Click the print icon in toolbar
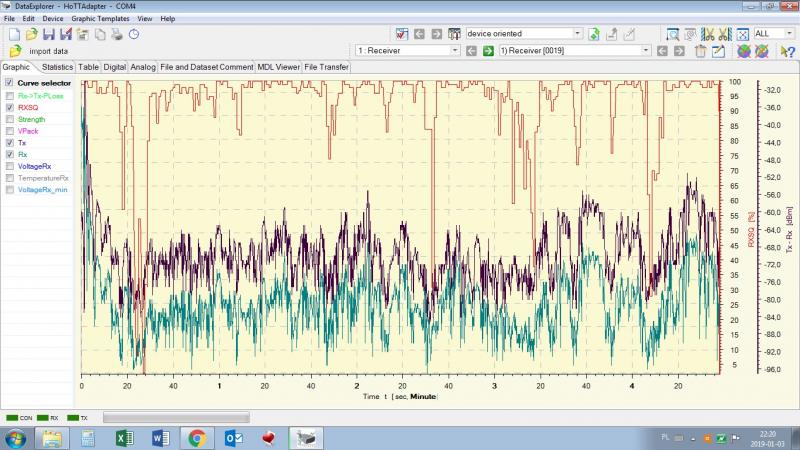Viewport: 800px width, 450px height. click(x=117, y=34)
